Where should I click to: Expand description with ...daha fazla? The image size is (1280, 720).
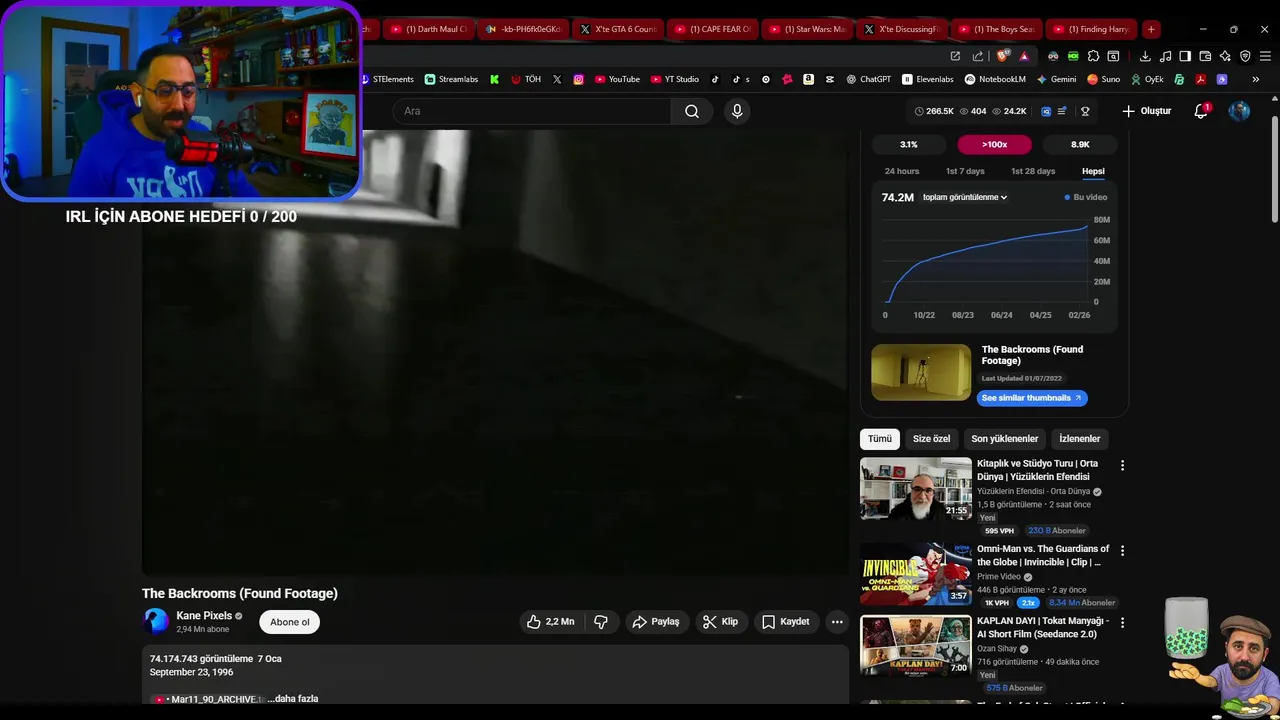(x=293, y=699)
